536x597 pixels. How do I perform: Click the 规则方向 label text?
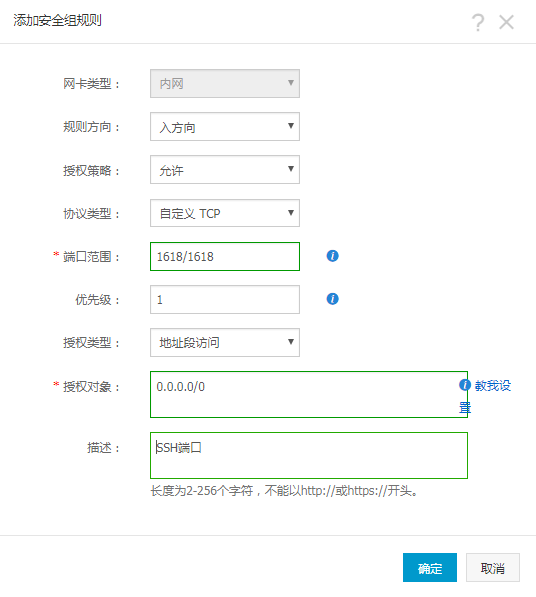(x=91, y=127)
